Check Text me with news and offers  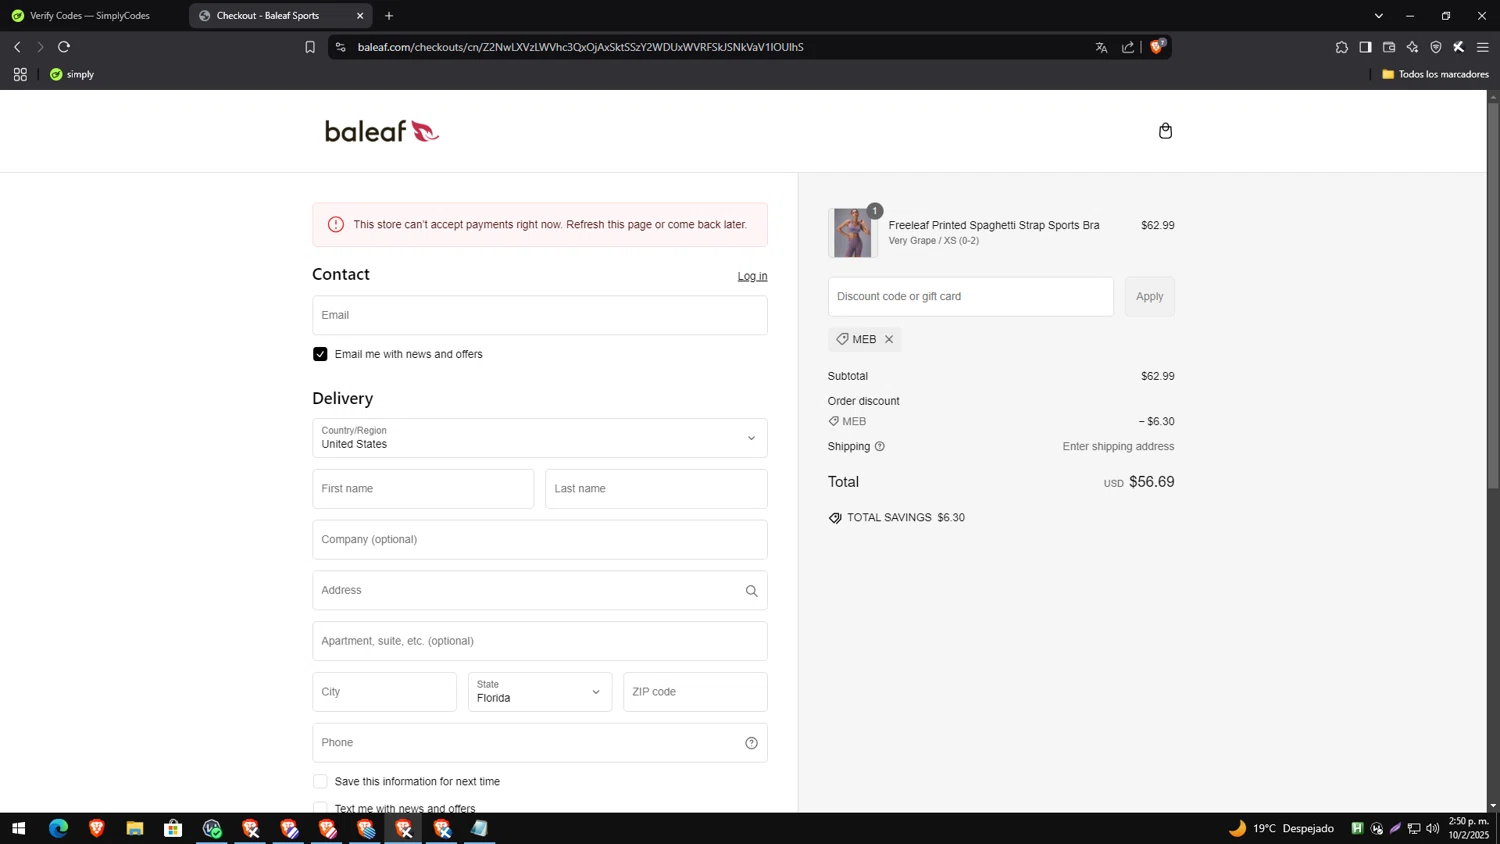tap(320, 807)
